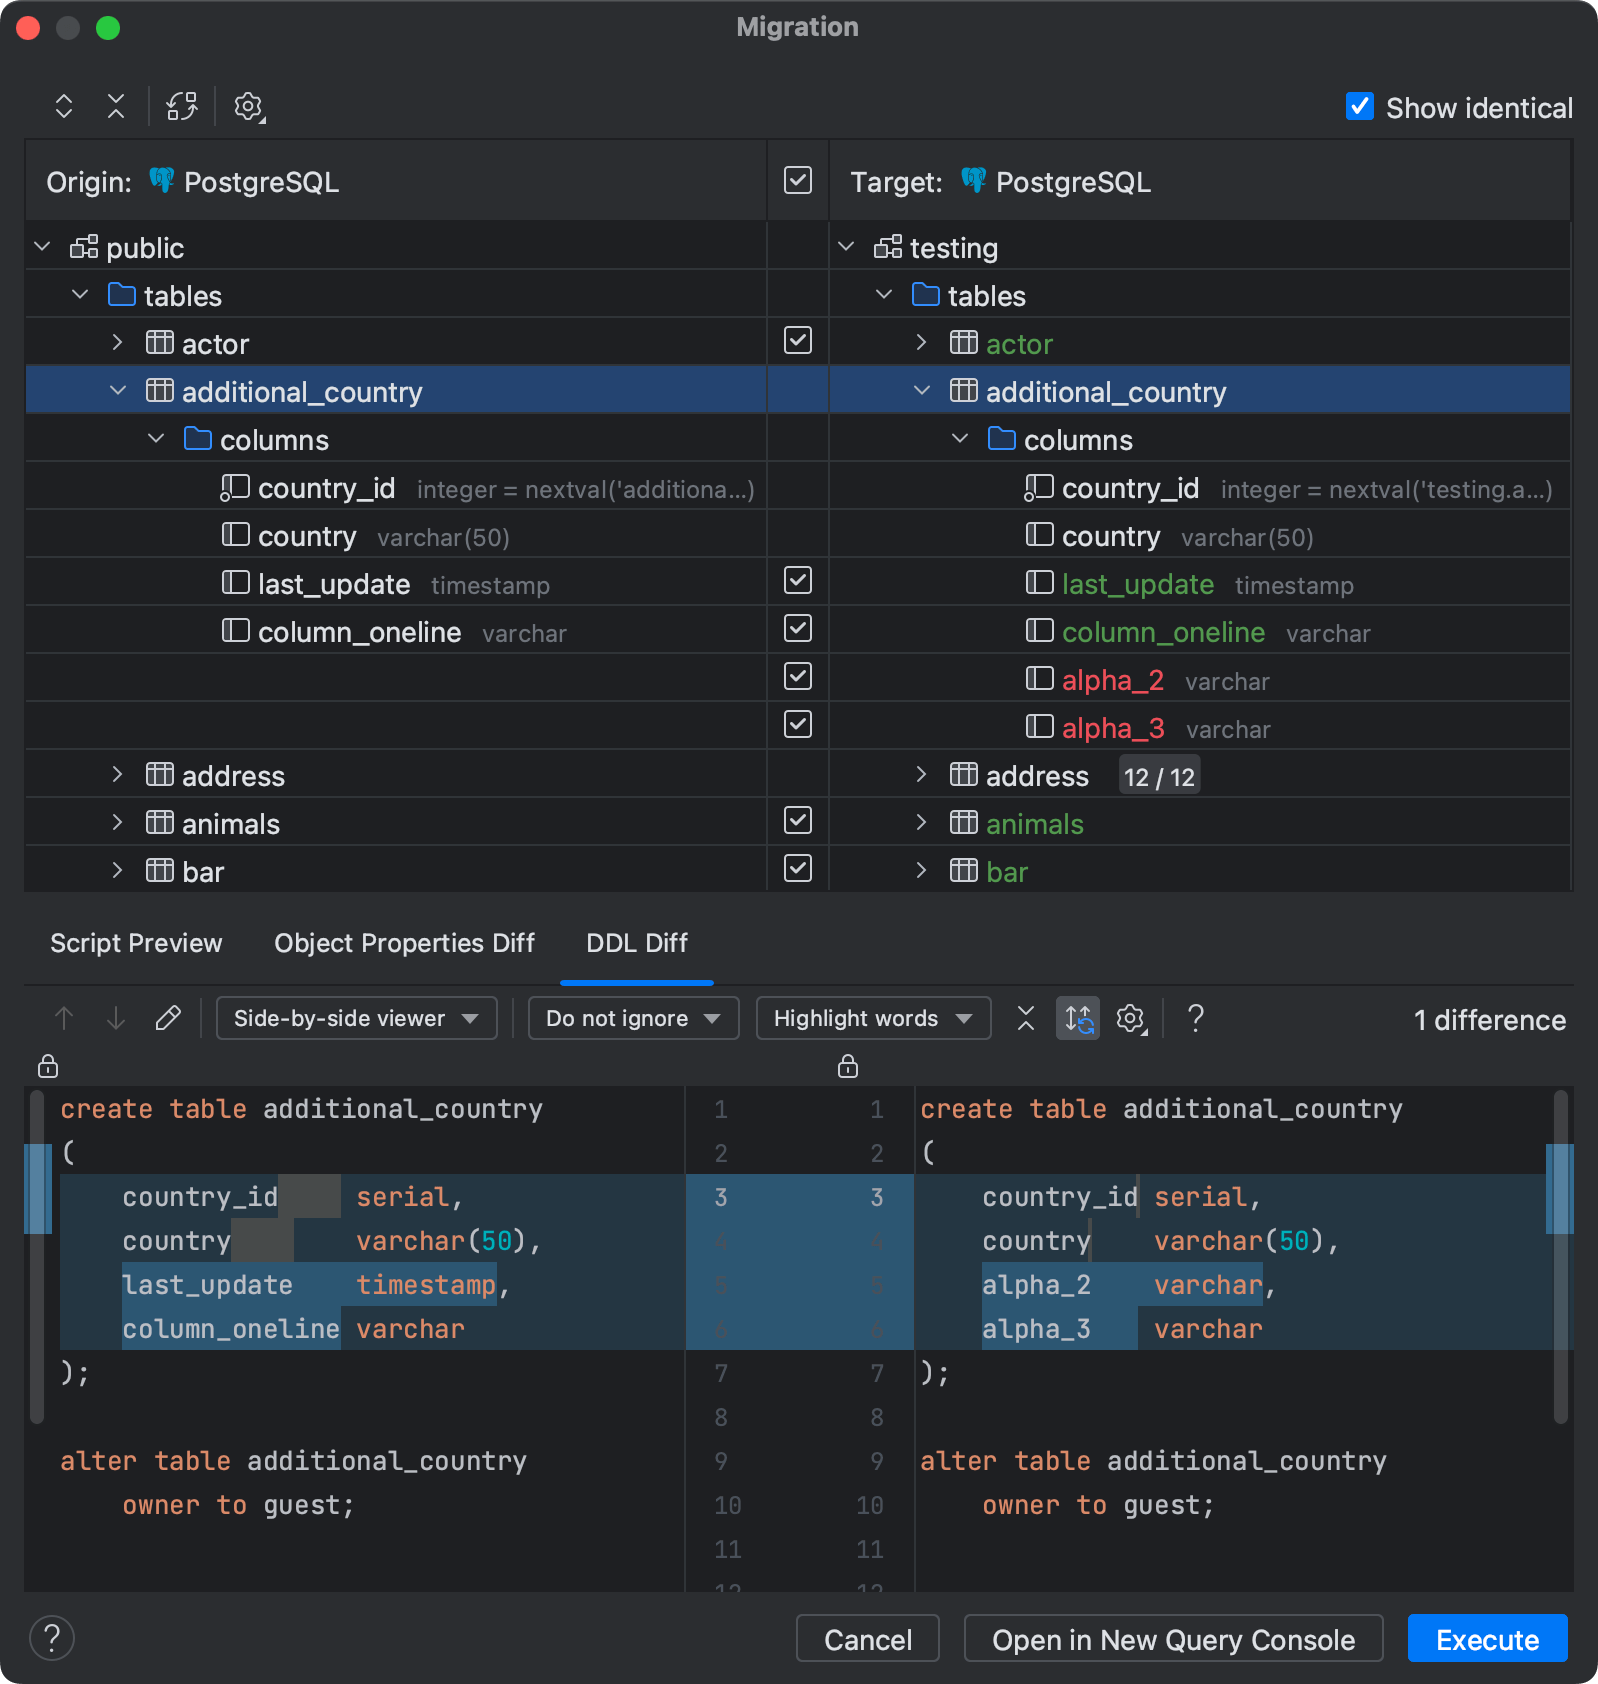
Task: Click the Expand All icon in top toolbar
Action: tap(64, 107)
